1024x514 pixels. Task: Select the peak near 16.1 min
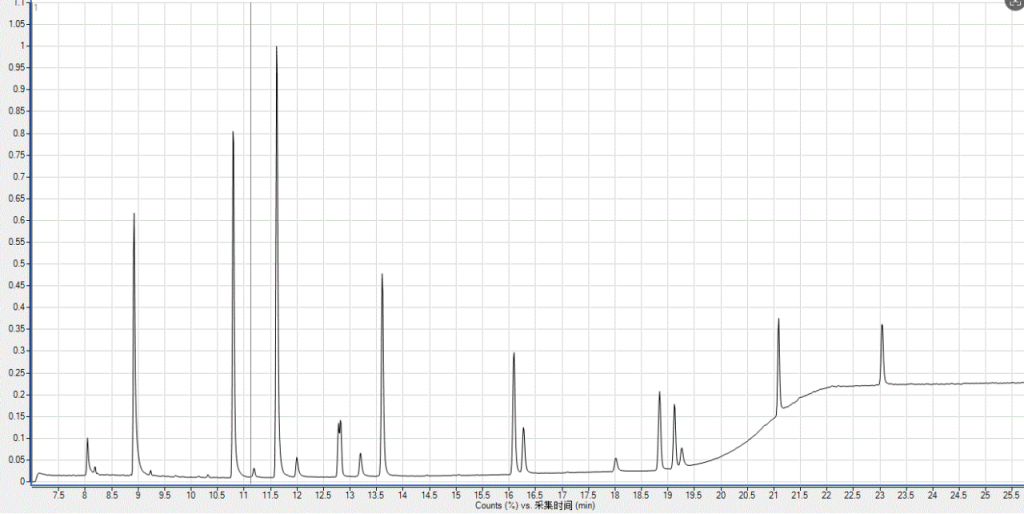(514, 355)
